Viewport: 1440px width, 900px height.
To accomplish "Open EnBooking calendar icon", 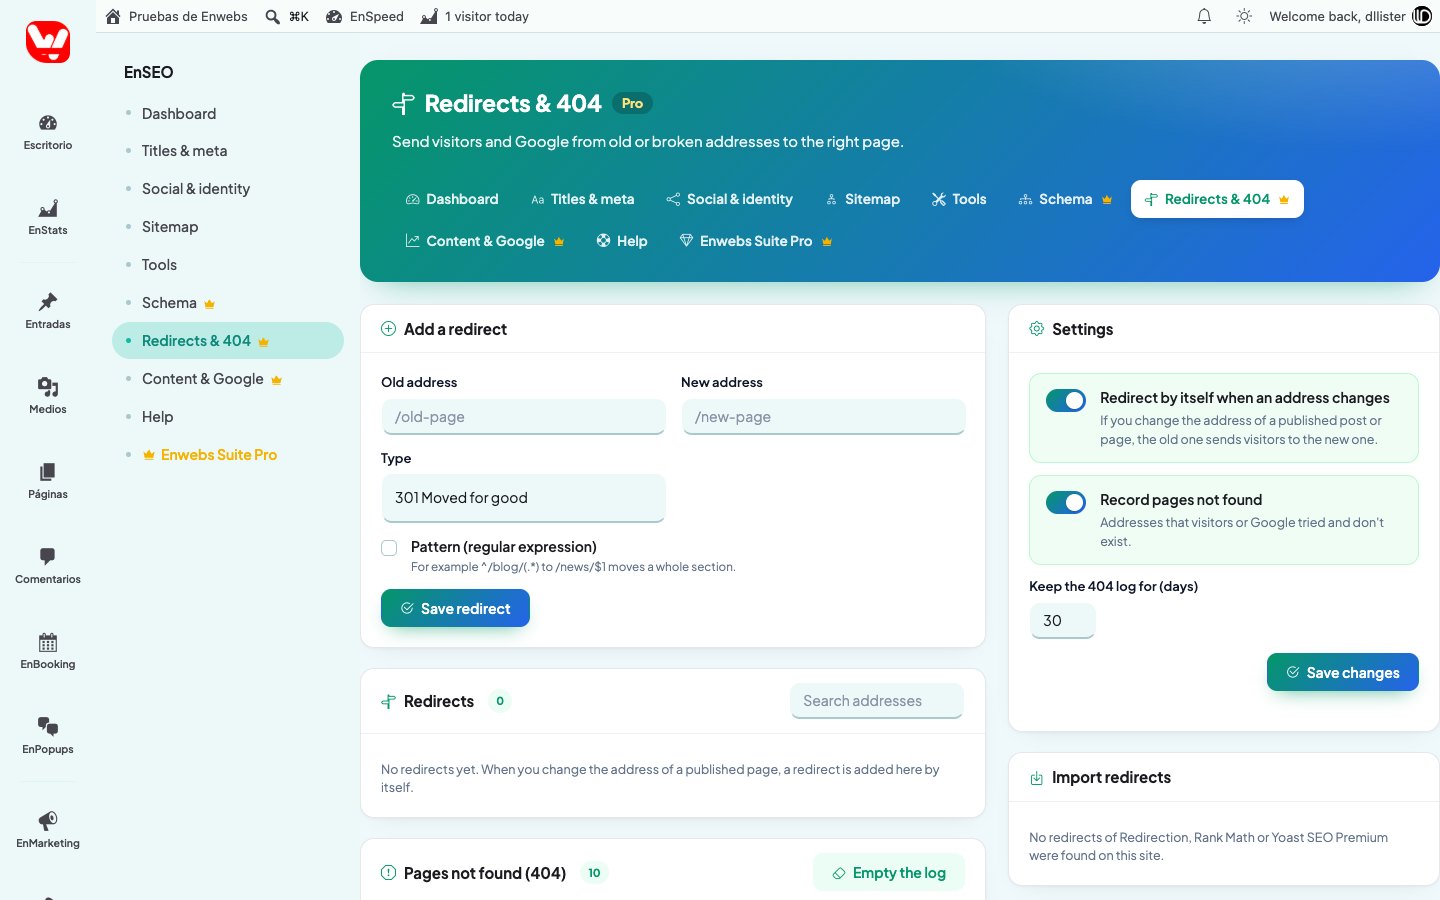I will click(48, 642).
